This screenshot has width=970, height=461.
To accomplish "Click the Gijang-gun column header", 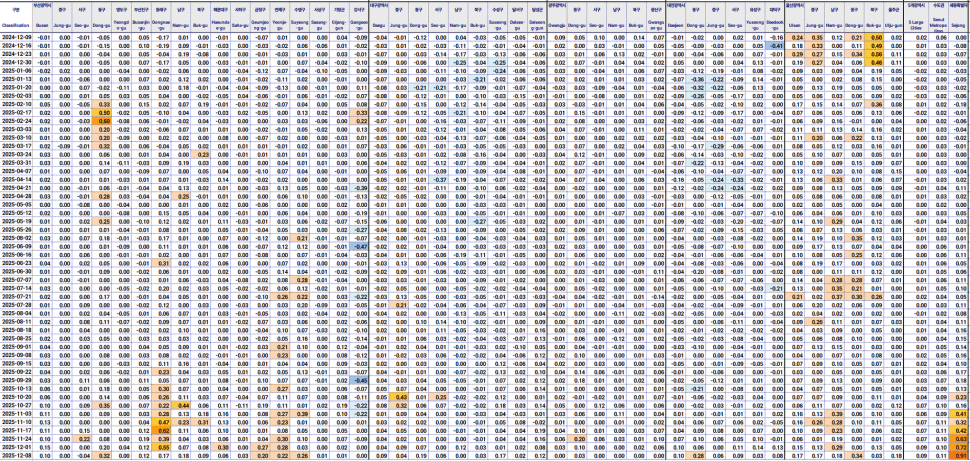I will [x=338, y=23].
